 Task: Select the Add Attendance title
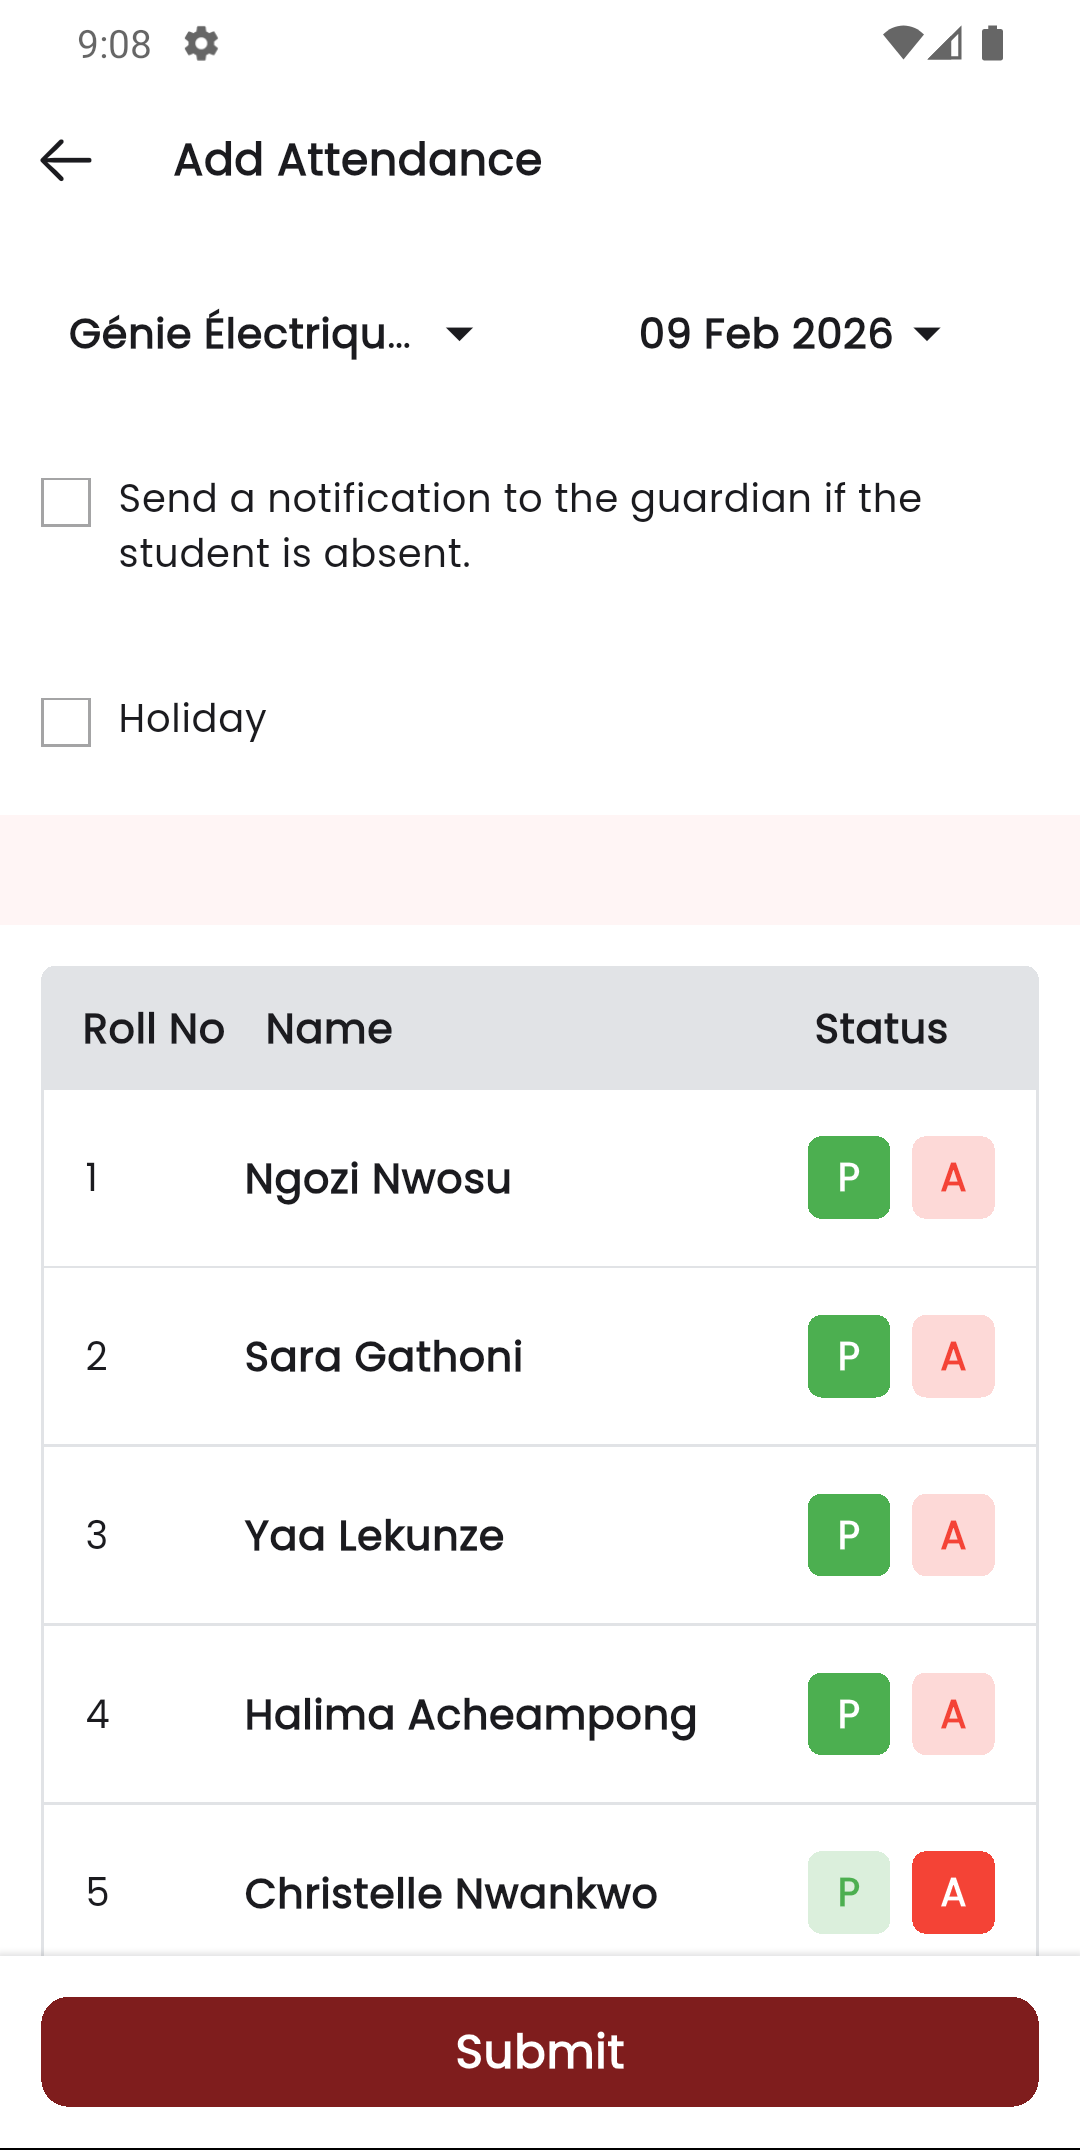click(357, 159)
